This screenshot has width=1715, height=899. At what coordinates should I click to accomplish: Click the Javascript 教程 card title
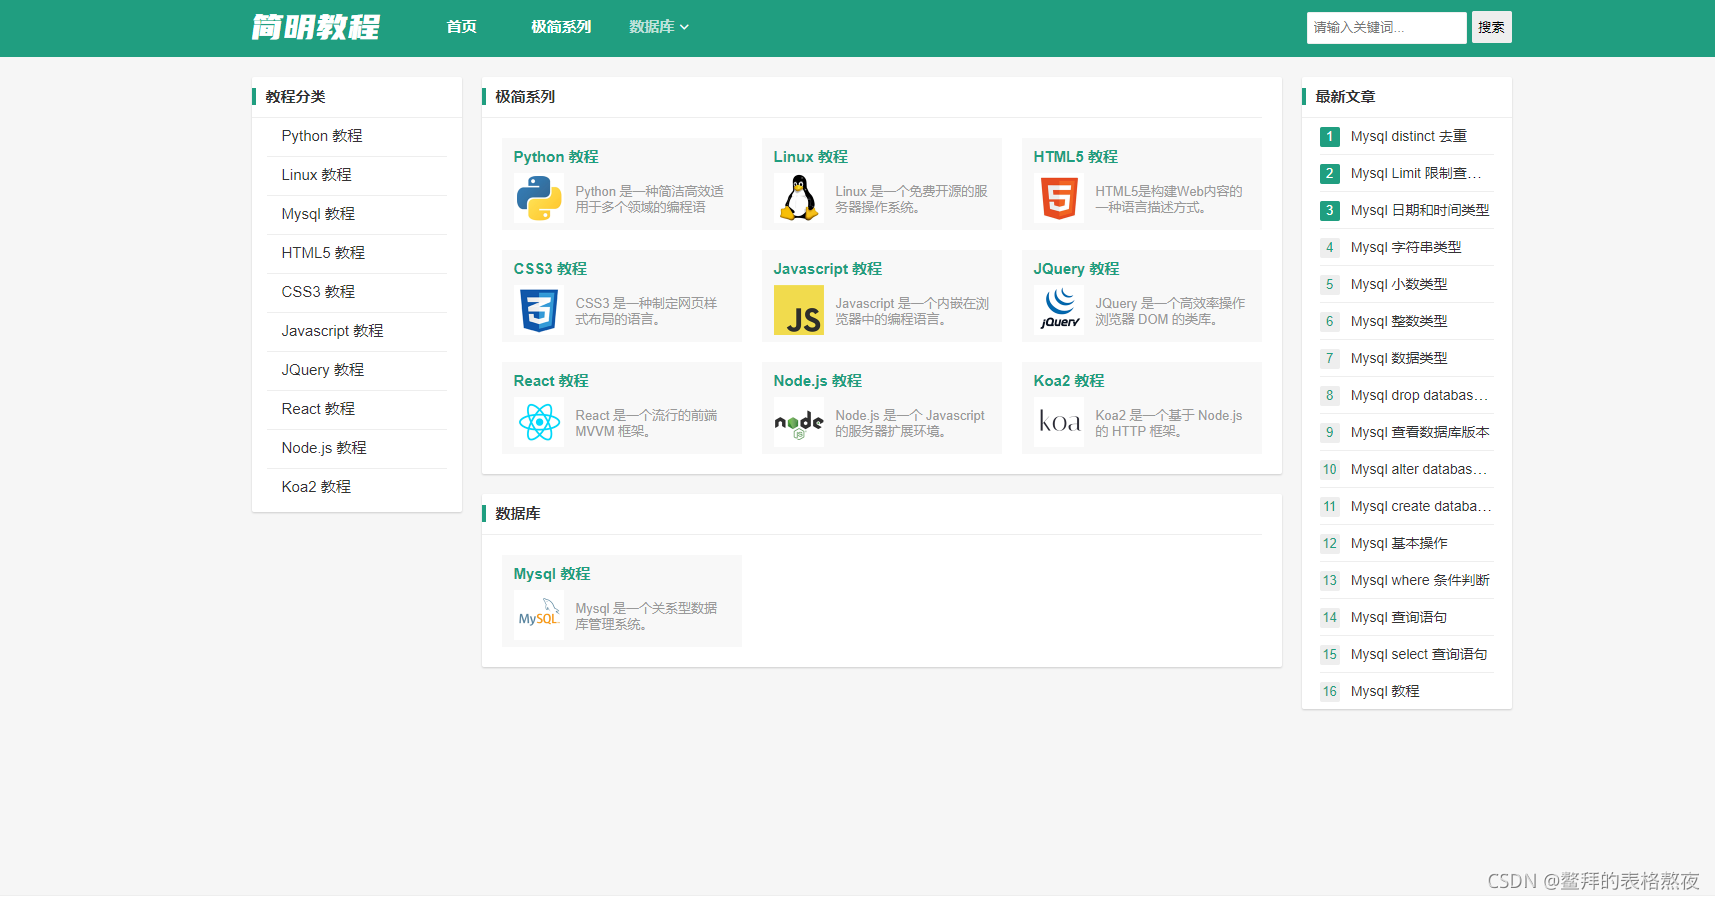(x=828, y=269)
